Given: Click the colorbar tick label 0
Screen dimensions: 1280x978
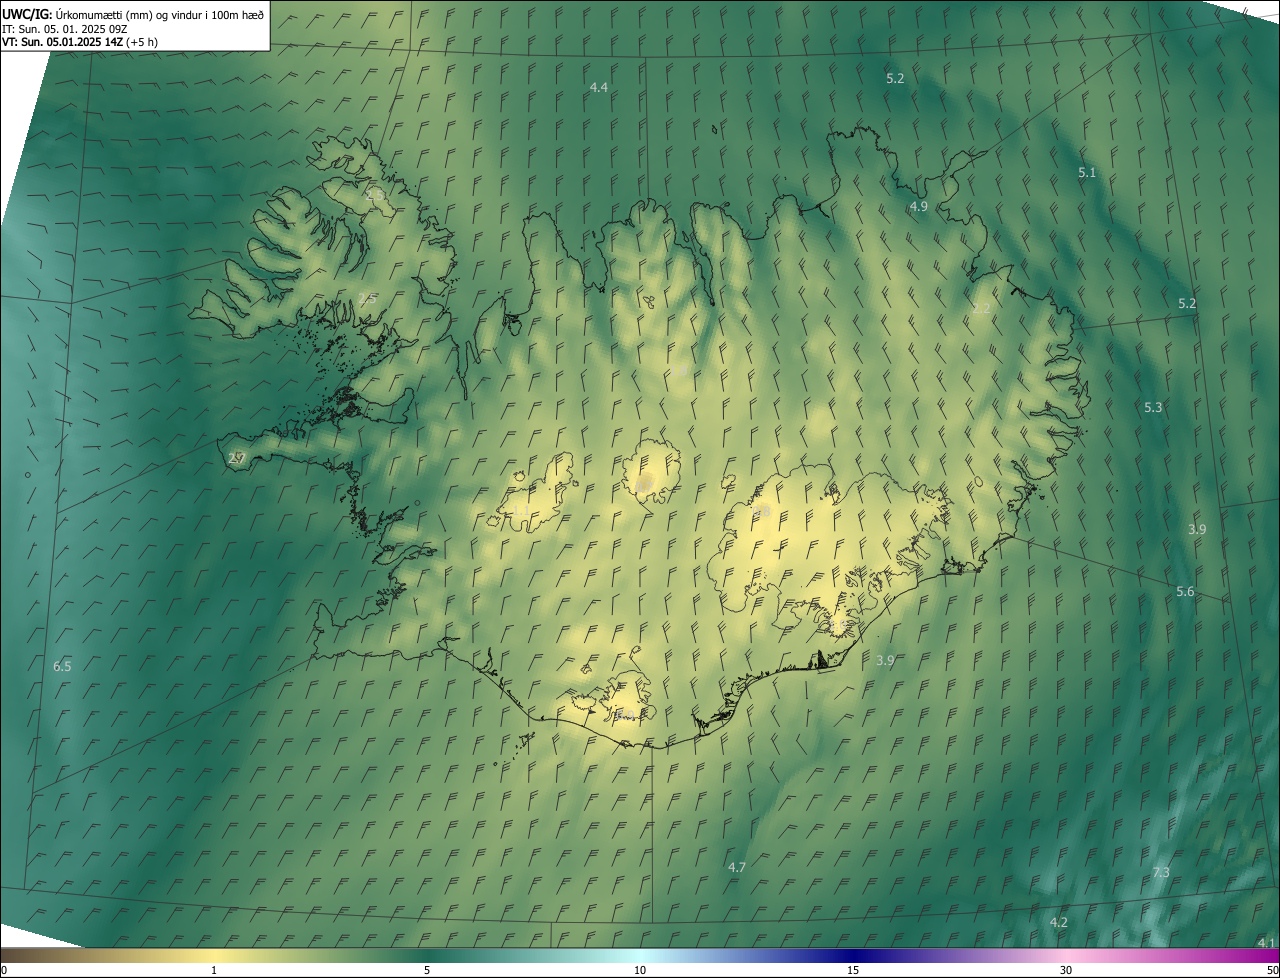Looking at the screenshot, I should click(x=4, y=971).
